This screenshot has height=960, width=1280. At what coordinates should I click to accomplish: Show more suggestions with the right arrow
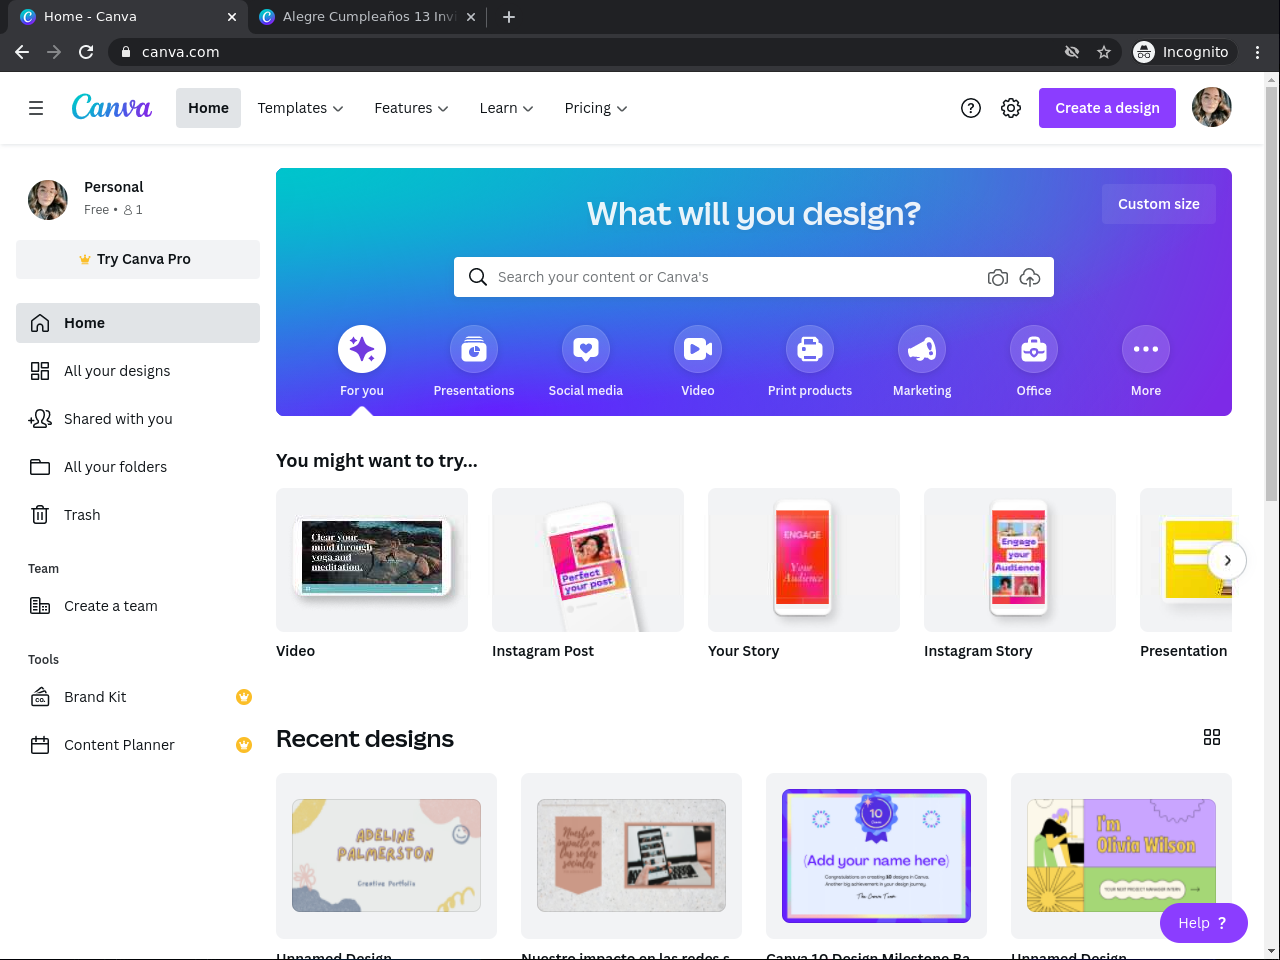tap(1227, 560)
